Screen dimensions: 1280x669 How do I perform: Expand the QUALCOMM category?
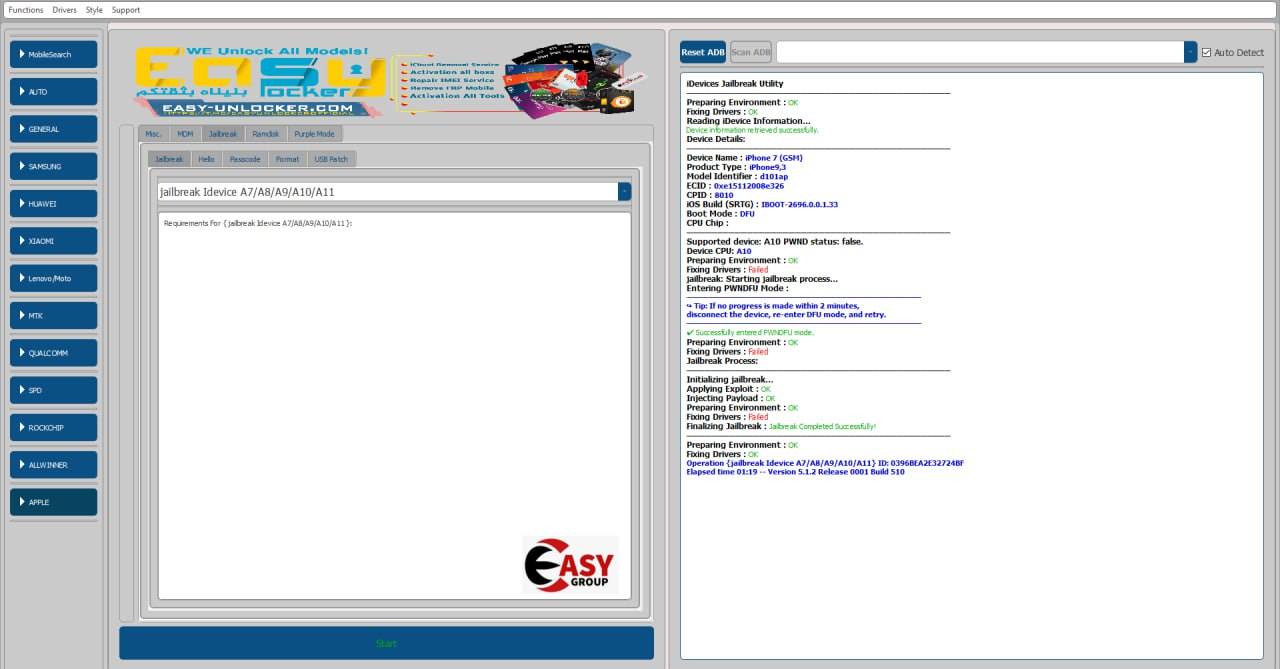point(54,353)
